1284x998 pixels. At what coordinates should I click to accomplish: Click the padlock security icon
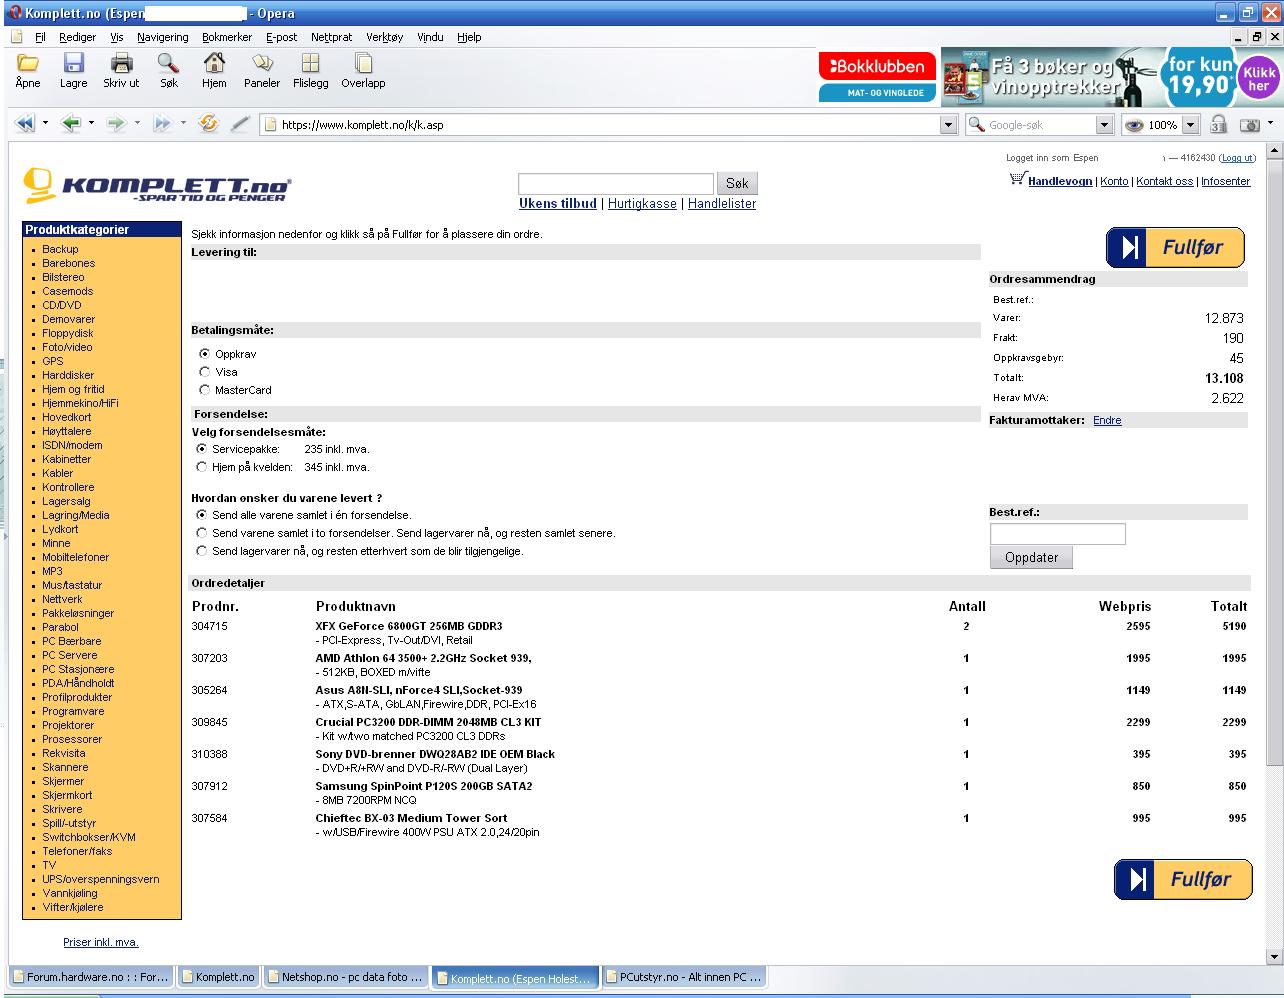(1218, 125)
